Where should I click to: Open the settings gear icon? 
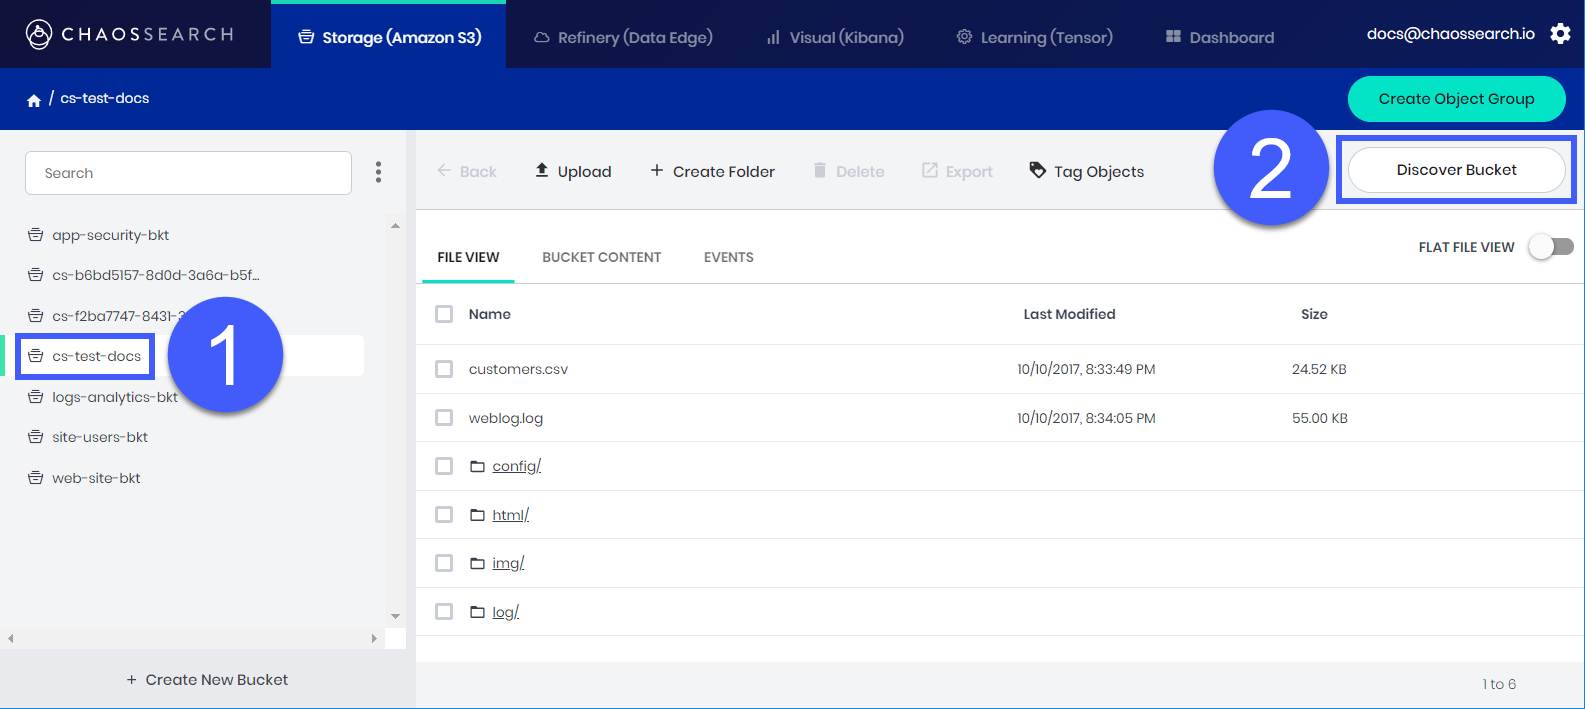coord(1560,34)
